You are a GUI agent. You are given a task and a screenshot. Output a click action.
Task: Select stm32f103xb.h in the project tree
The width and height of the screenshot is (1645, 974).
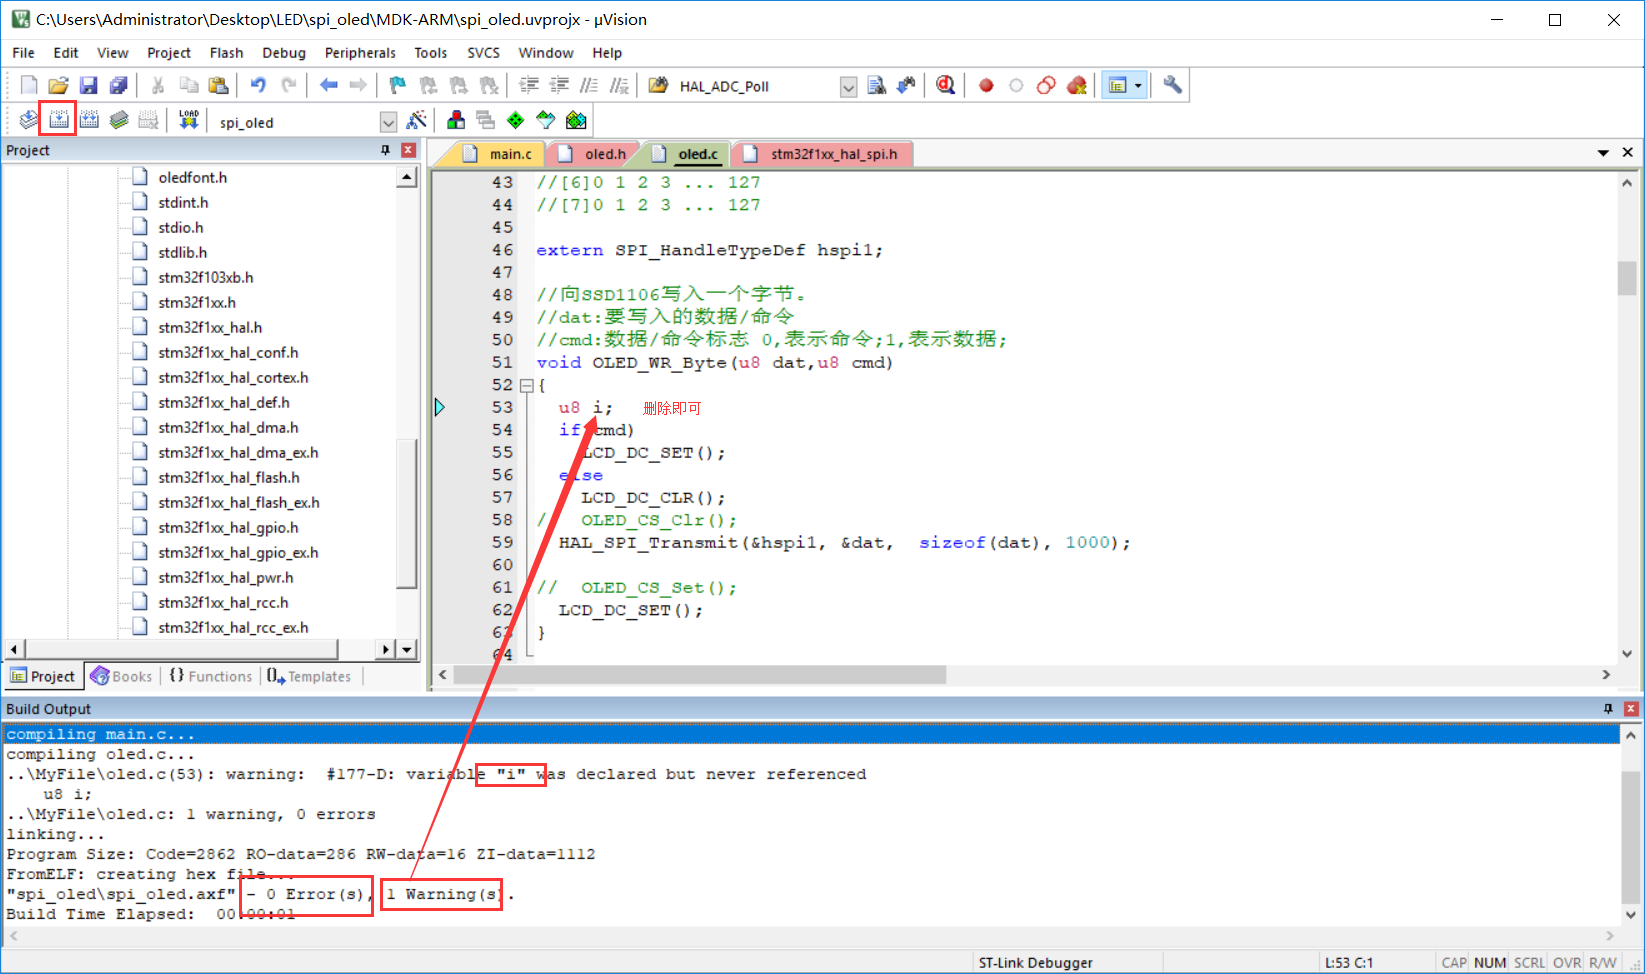pyautogui.click(x=205, y=277)
